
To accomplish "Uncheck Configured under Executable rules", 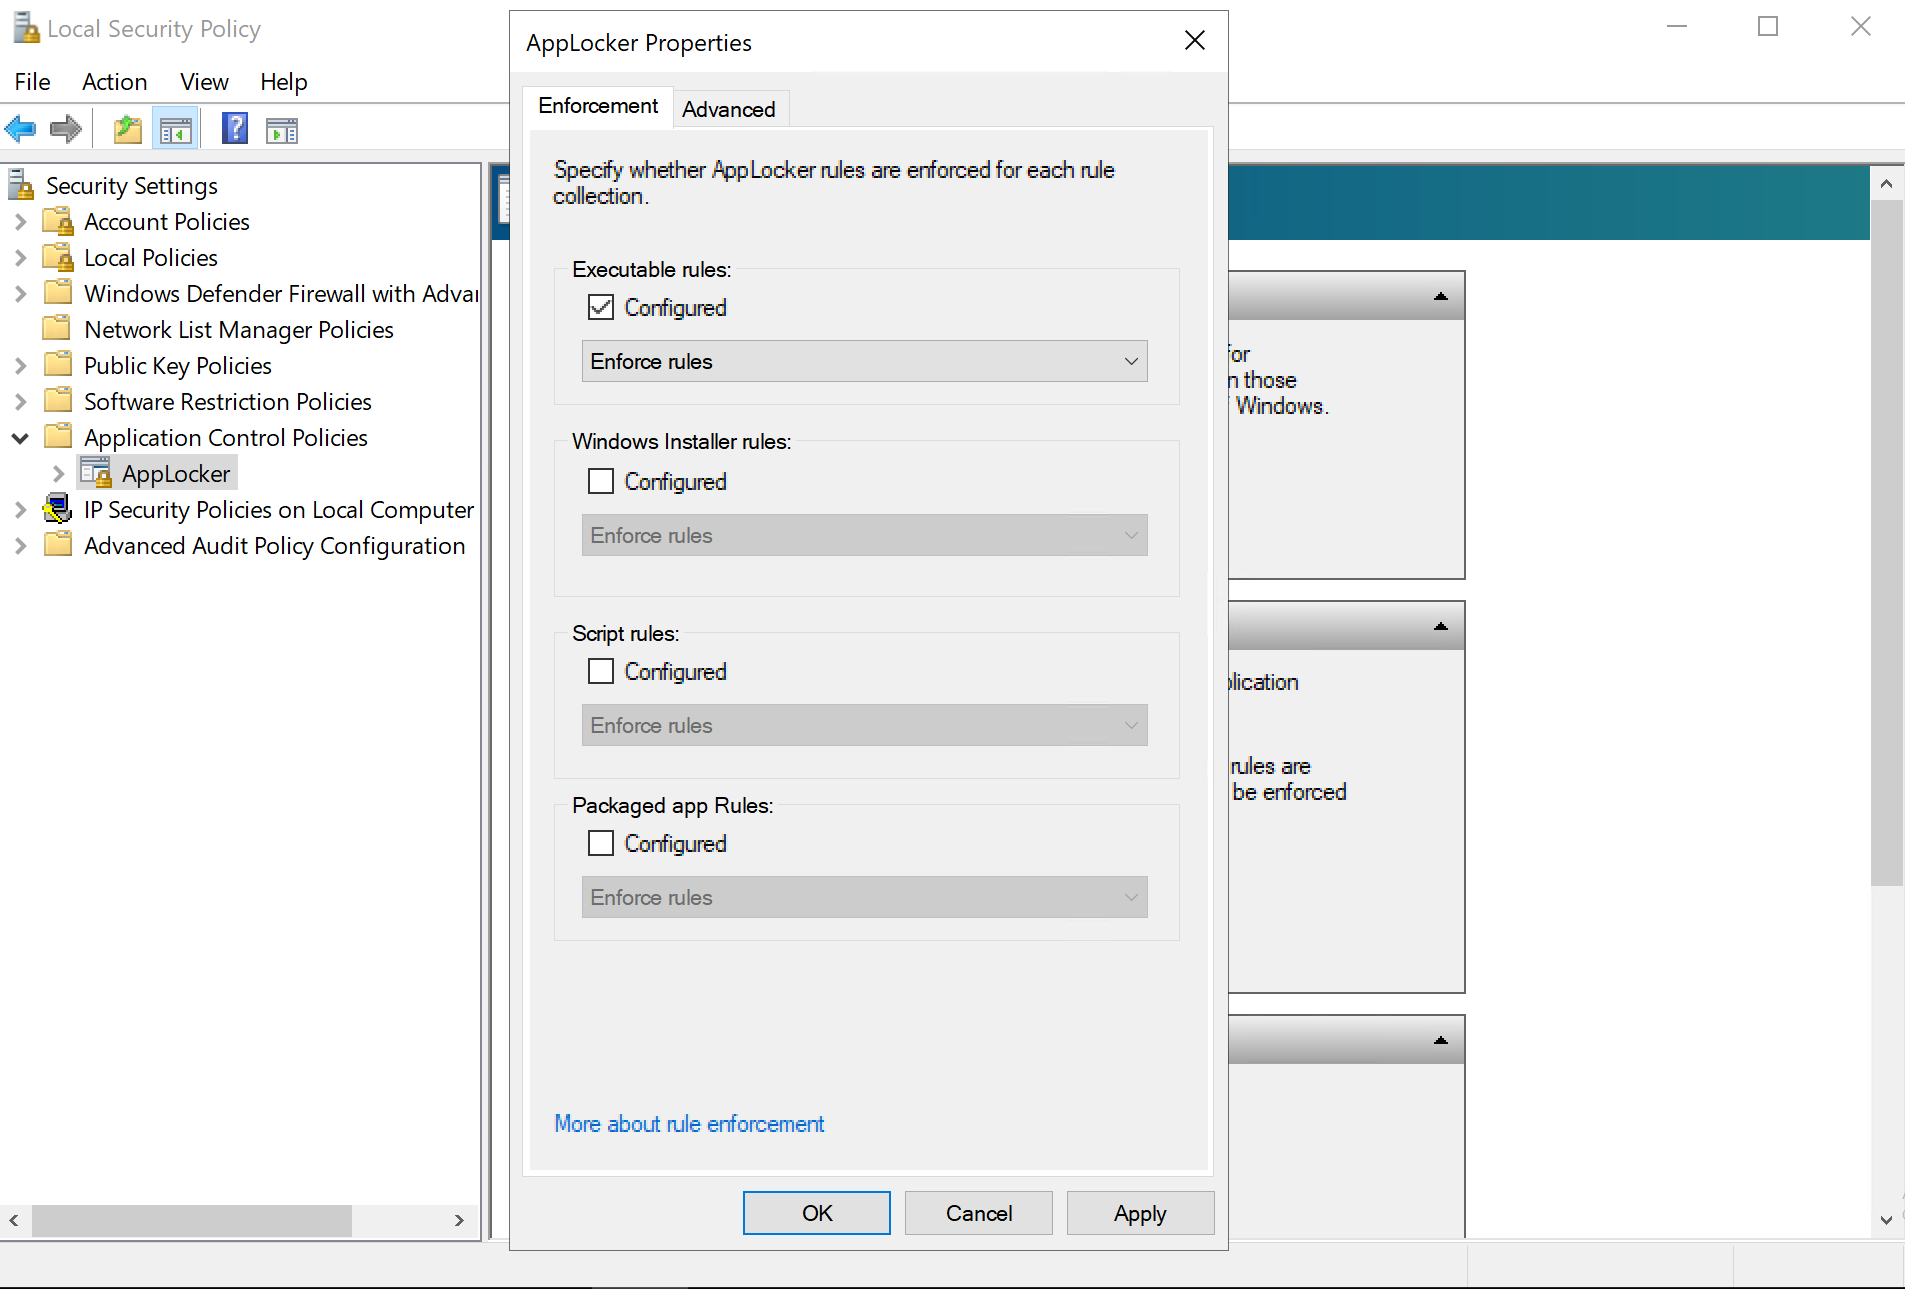I will point(601,307).
